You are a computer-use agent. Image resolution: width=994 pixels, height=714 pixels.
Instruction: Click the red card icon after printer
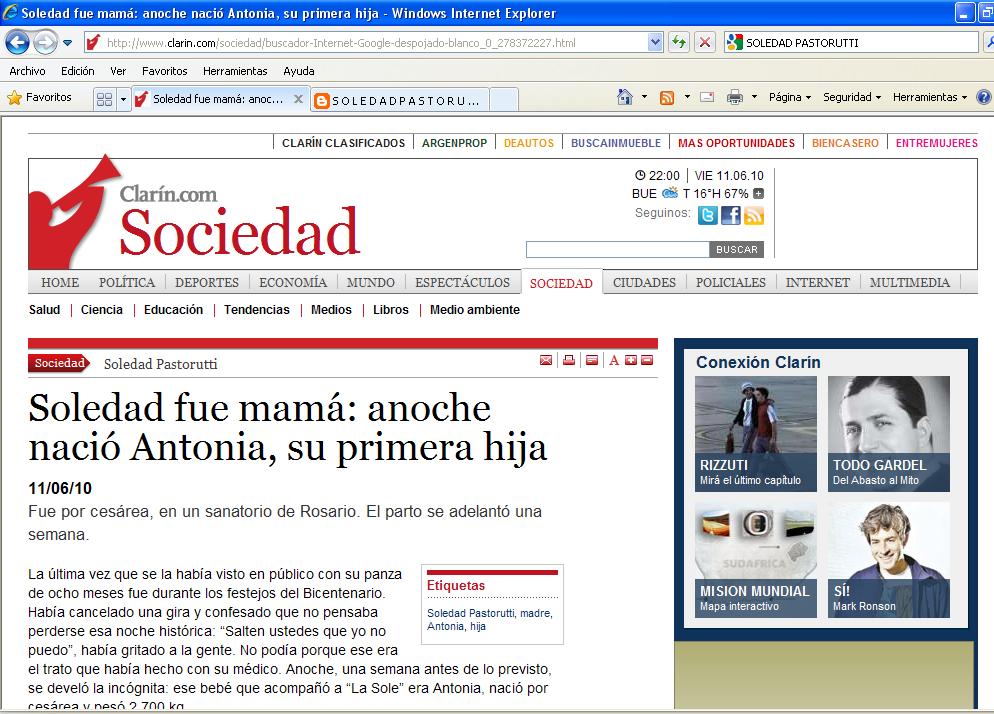coord(591,360)
